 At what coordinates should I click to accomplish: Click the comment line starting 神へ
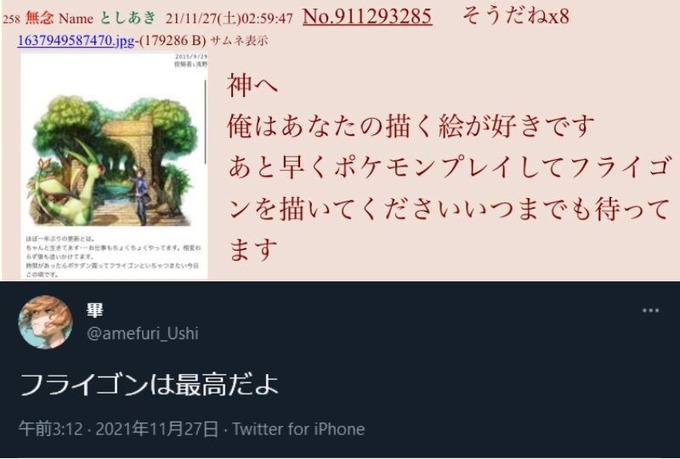(x=252, y=85)
